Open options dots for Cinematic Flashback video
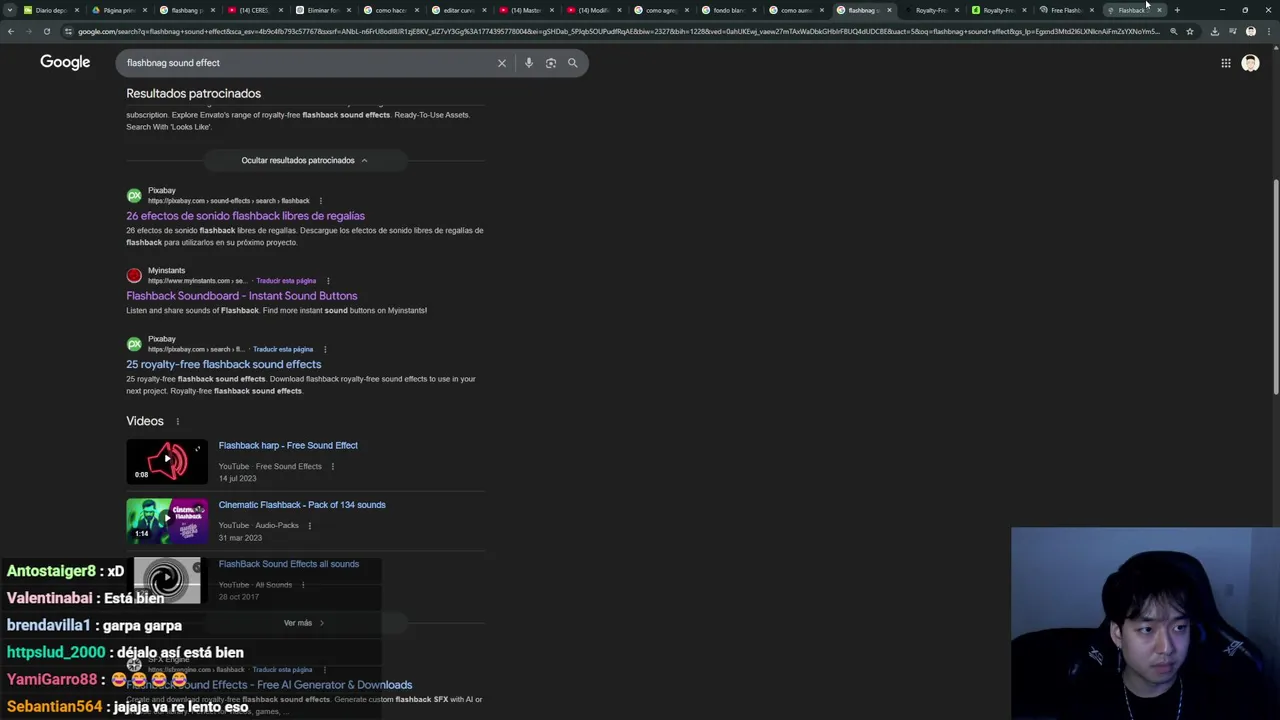 click(x=309, y=525)
